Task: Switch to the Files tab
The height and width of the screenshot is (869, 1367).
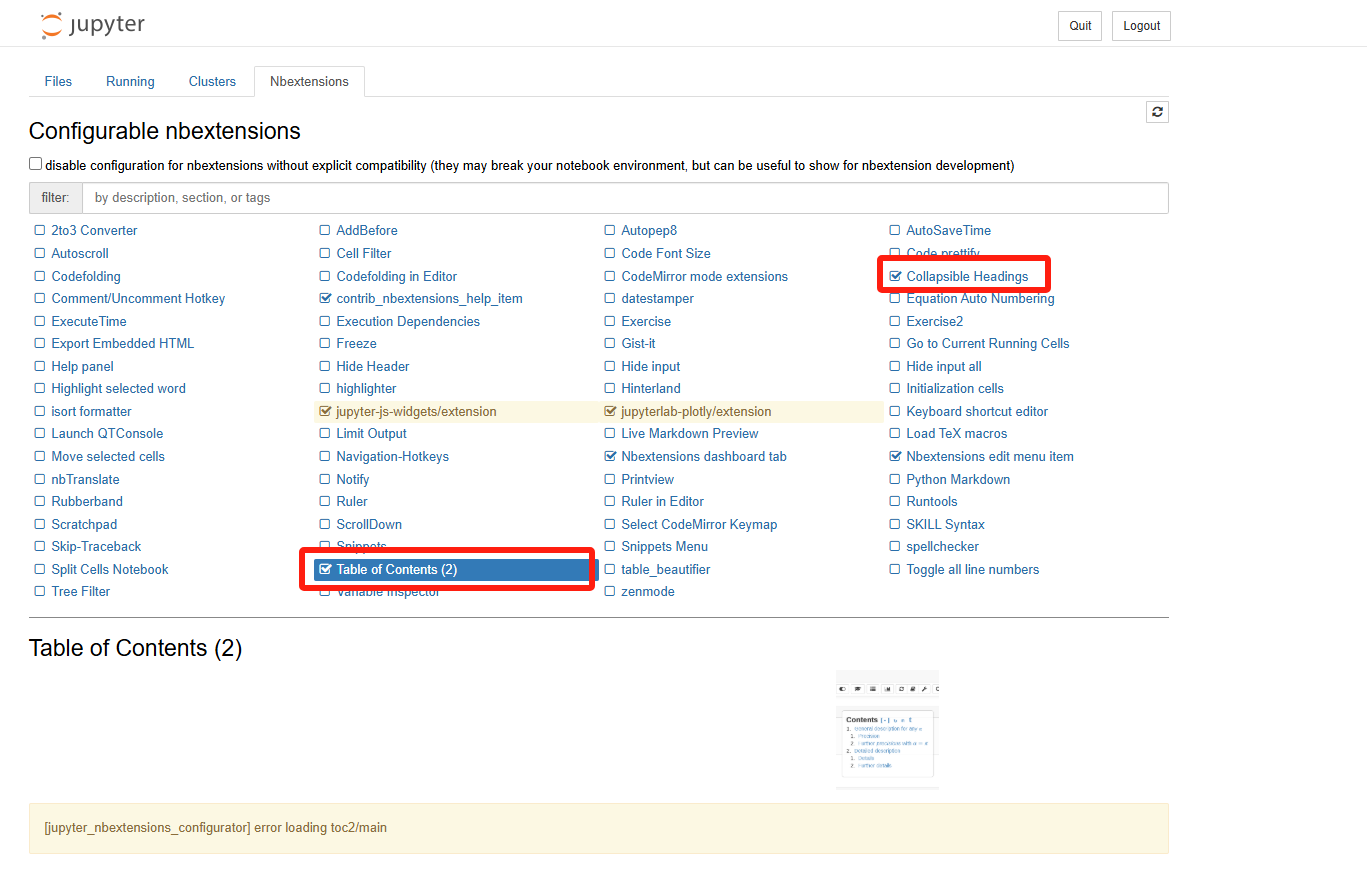Action: [x=58, y=81]
